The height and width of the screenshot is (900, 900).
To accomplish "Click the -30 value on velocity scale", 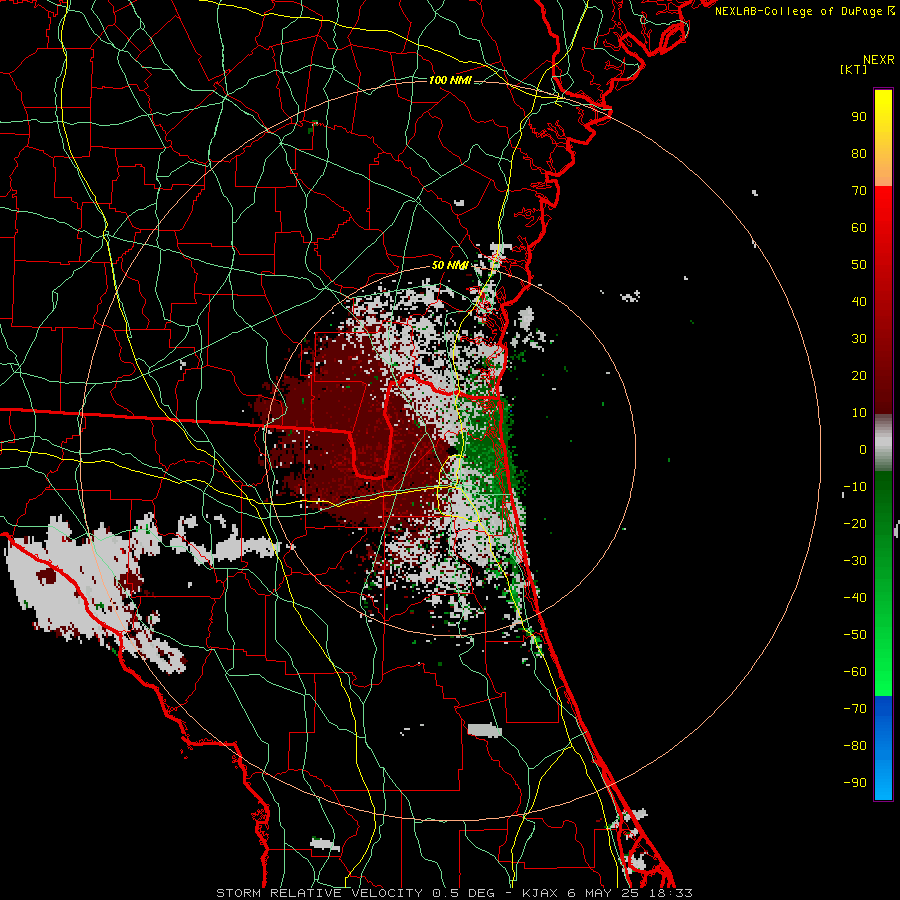I will pyautogui.click(x=855, y=561).
